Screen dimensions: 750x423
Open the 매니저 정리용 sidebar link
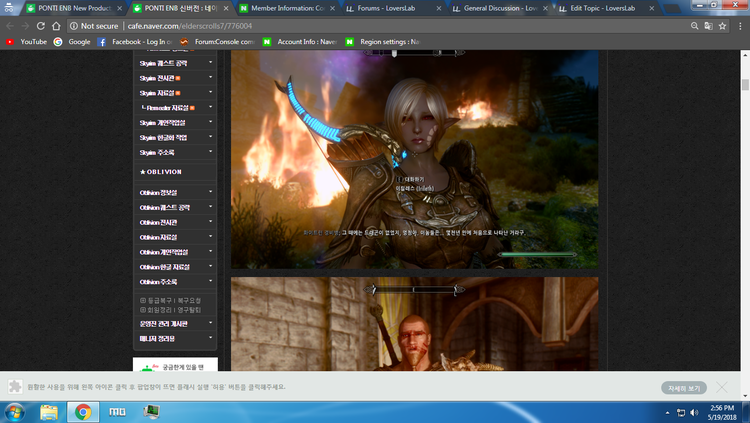click(x=157, y=338)
